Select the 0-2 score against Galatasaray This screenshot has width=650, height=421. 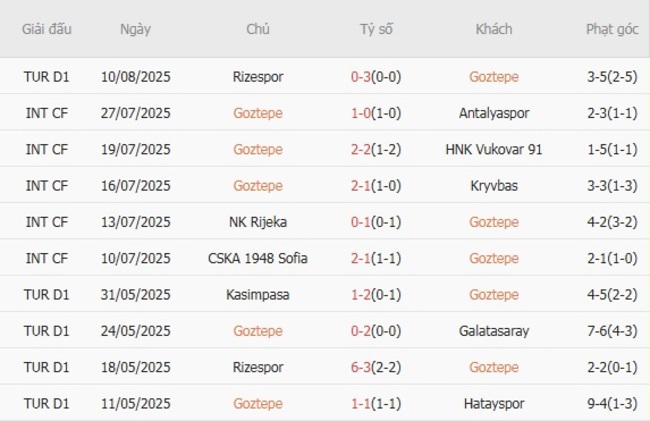tap(363, 330)
